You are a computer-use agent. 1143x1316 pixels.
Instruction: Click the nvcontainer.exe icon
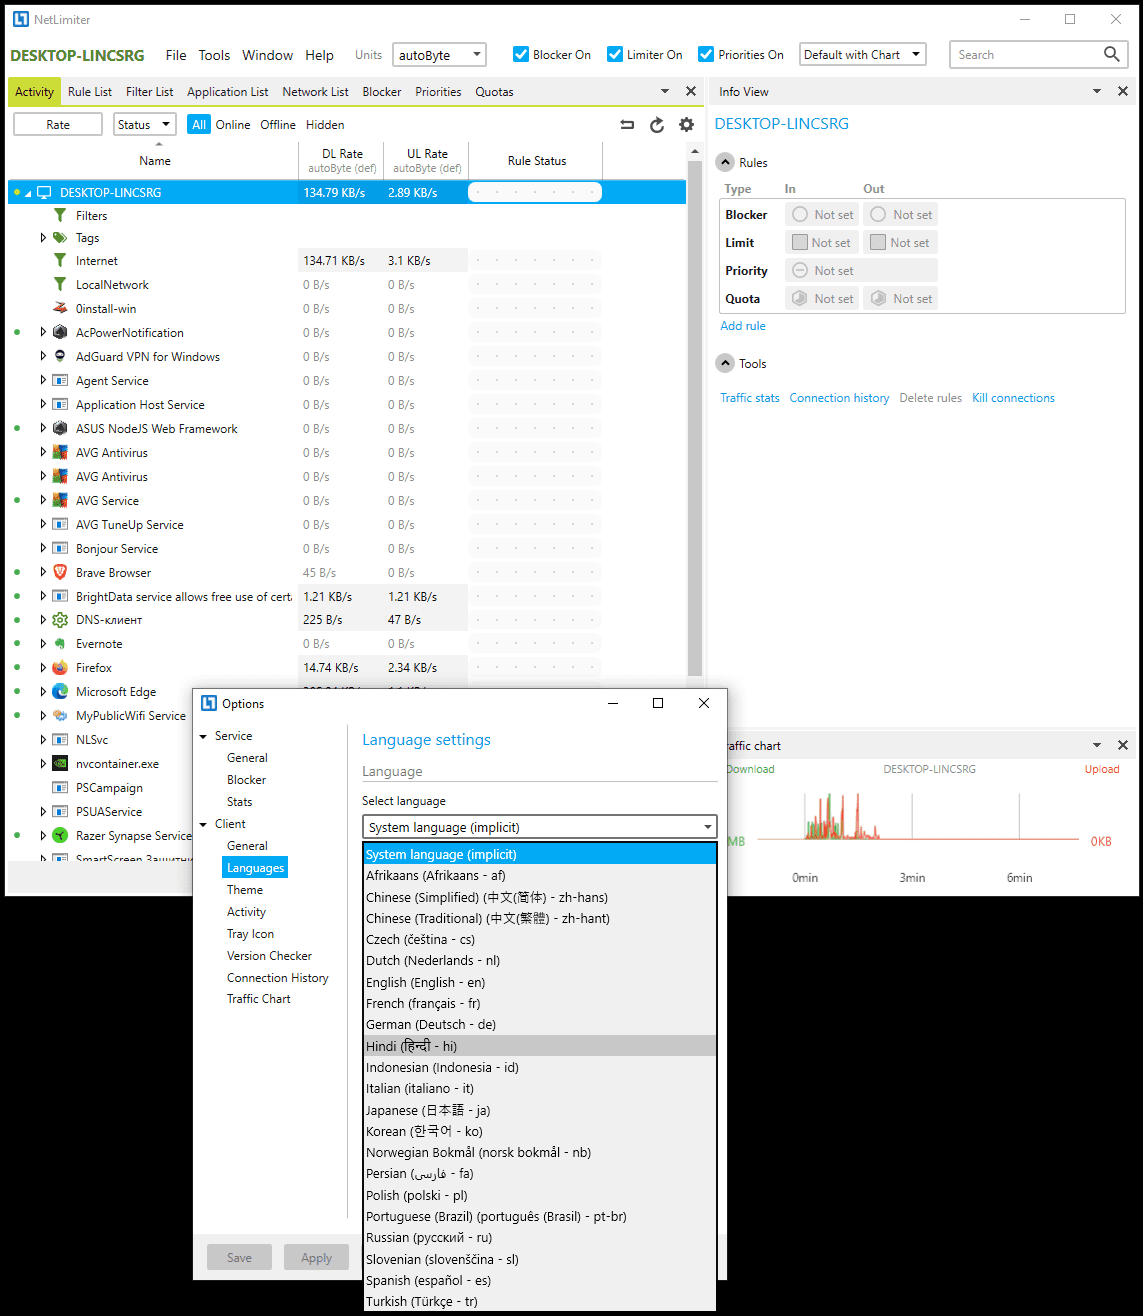click(x=60, y=764)
